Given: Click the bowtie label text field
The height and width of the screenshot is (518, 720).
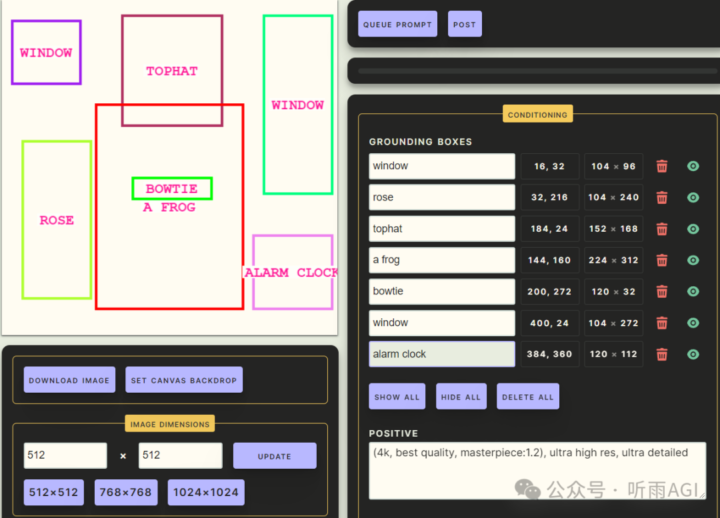Looking at the screenshot, I should pyautogui.click(x=441, y=291).
